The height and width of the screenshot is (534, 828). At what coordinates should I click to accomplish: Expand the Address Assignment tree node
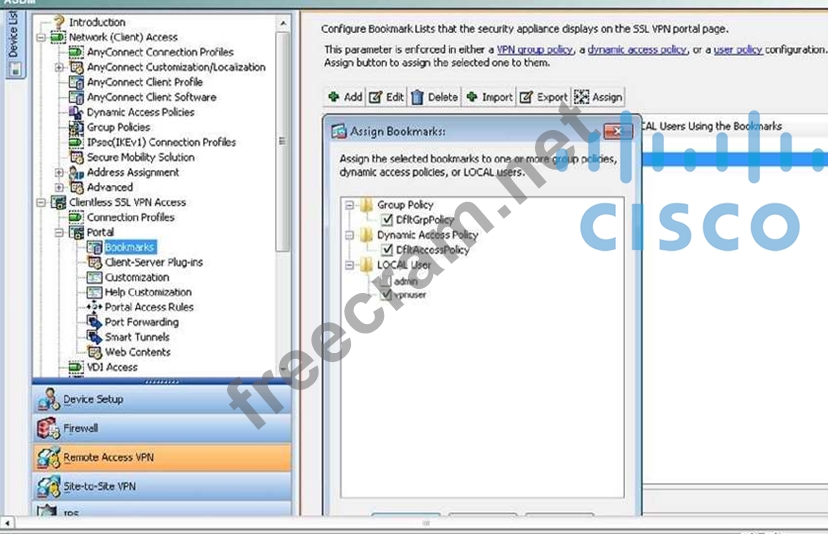(59, 172)
